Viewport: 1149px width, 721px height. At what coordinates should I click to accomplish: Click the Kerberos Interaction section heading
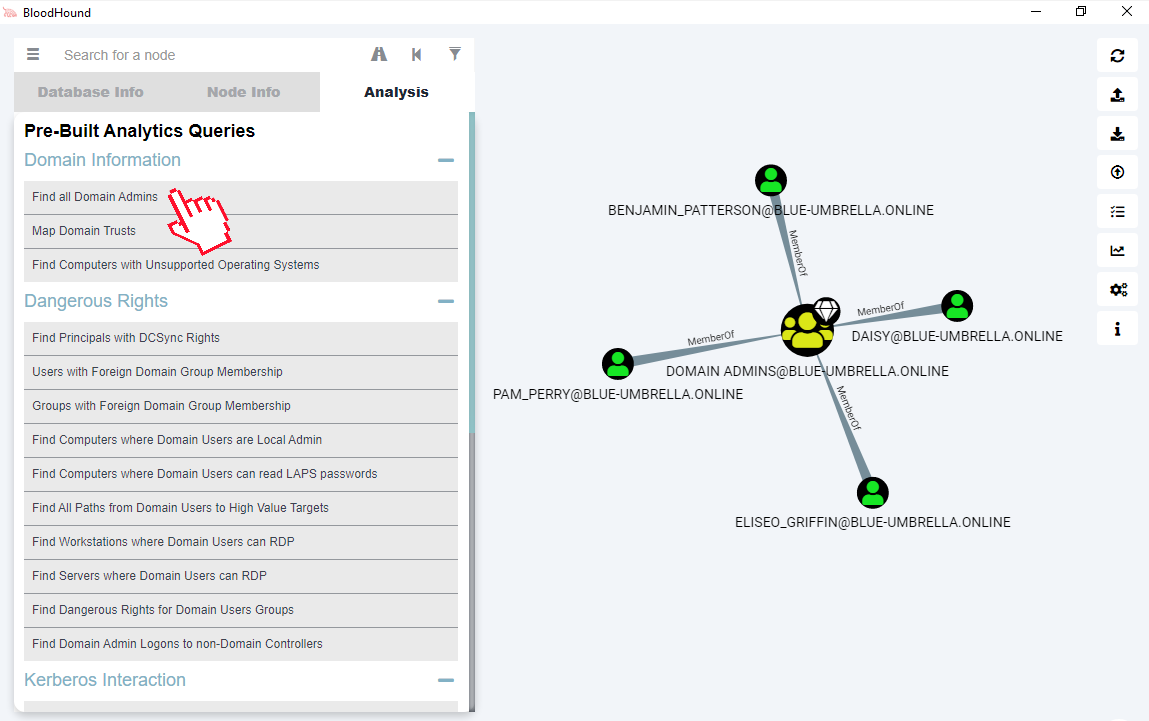pyautogui.click(x=105, y=680)
